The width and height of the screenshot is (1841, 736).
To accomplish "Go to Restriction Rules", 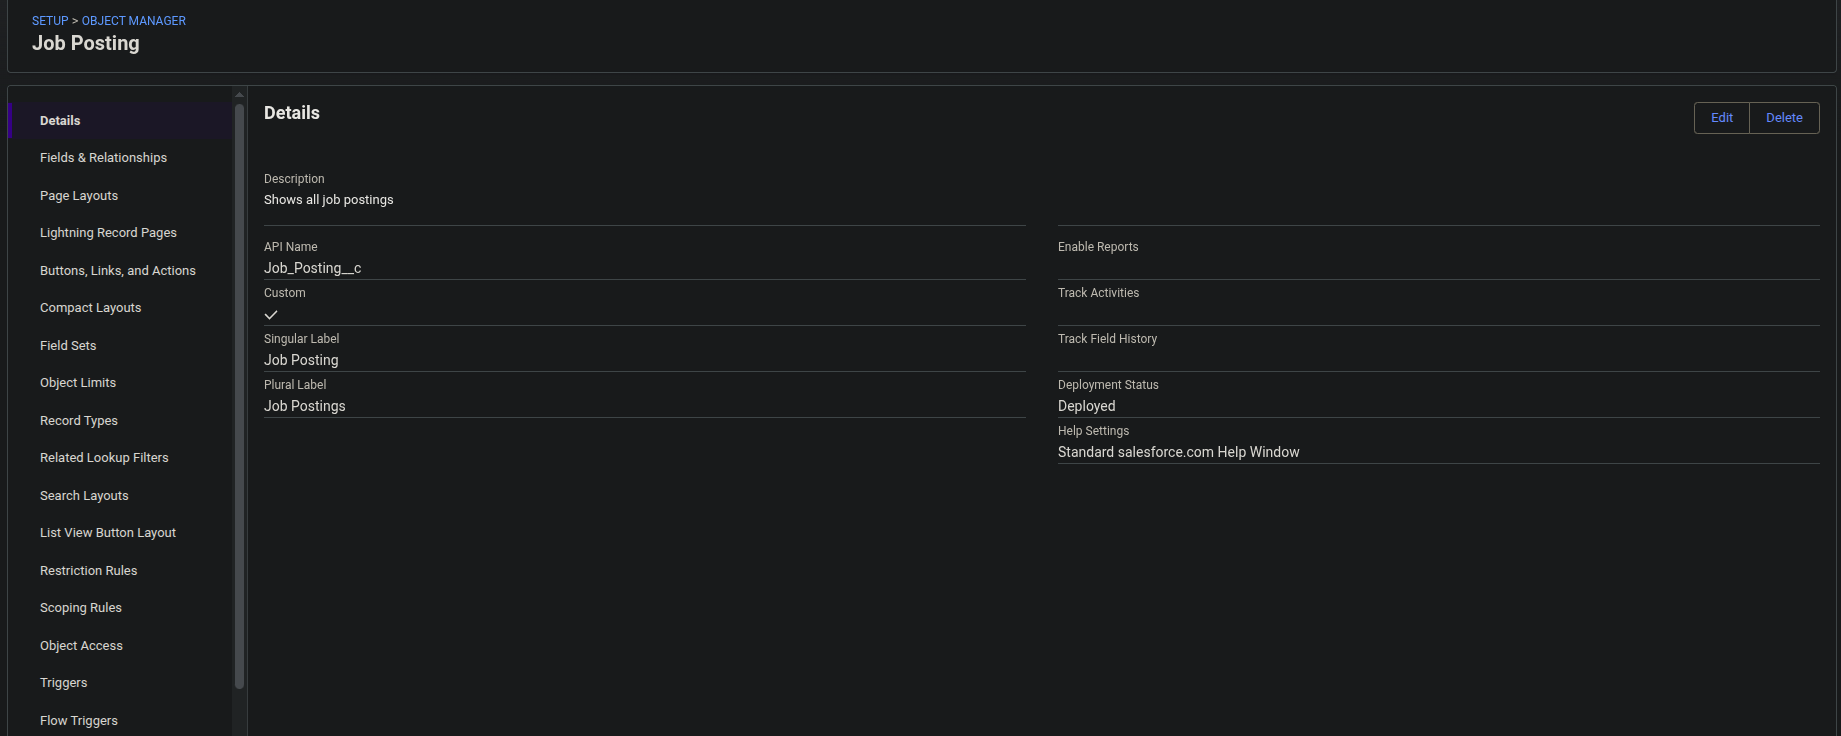I will tap(89, 571).
